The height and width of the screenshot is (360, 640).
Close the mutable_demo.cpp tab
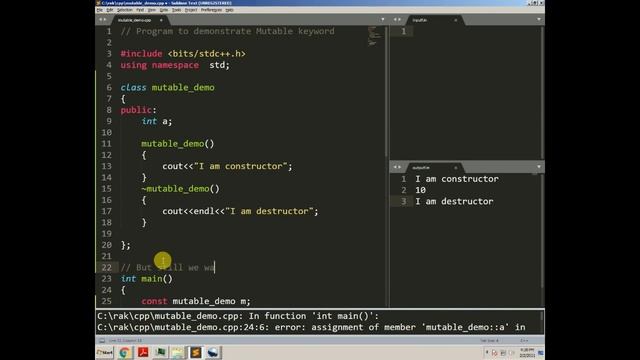point(161,20)
